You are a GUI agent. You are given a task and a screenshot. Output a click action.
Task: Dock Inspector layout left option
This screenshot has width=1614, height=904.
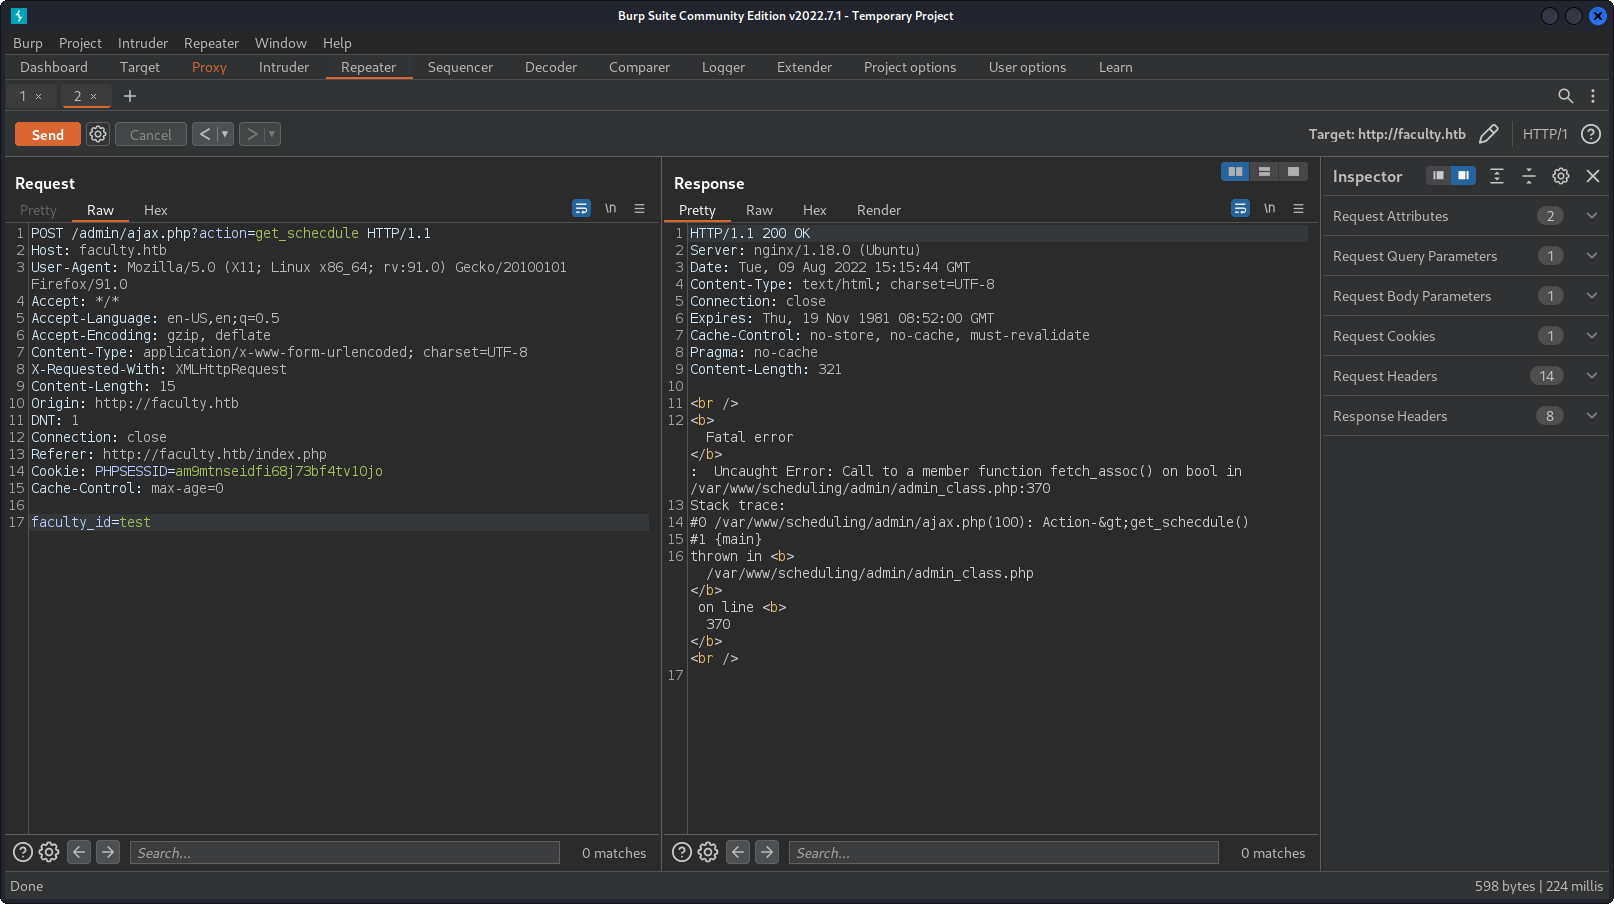[1438, 176]
